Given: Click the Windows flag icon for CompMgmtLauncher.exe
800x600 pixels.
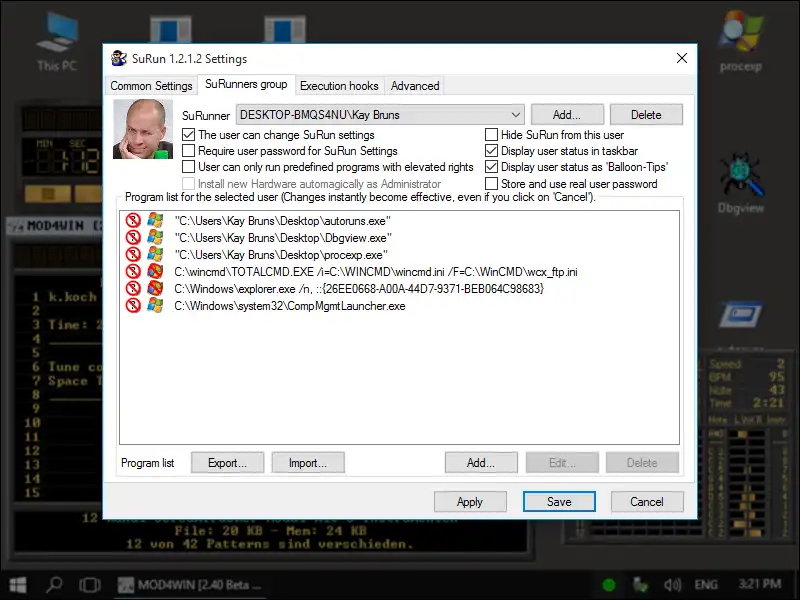Looking at the screenshot, I should tap(155, 306).
